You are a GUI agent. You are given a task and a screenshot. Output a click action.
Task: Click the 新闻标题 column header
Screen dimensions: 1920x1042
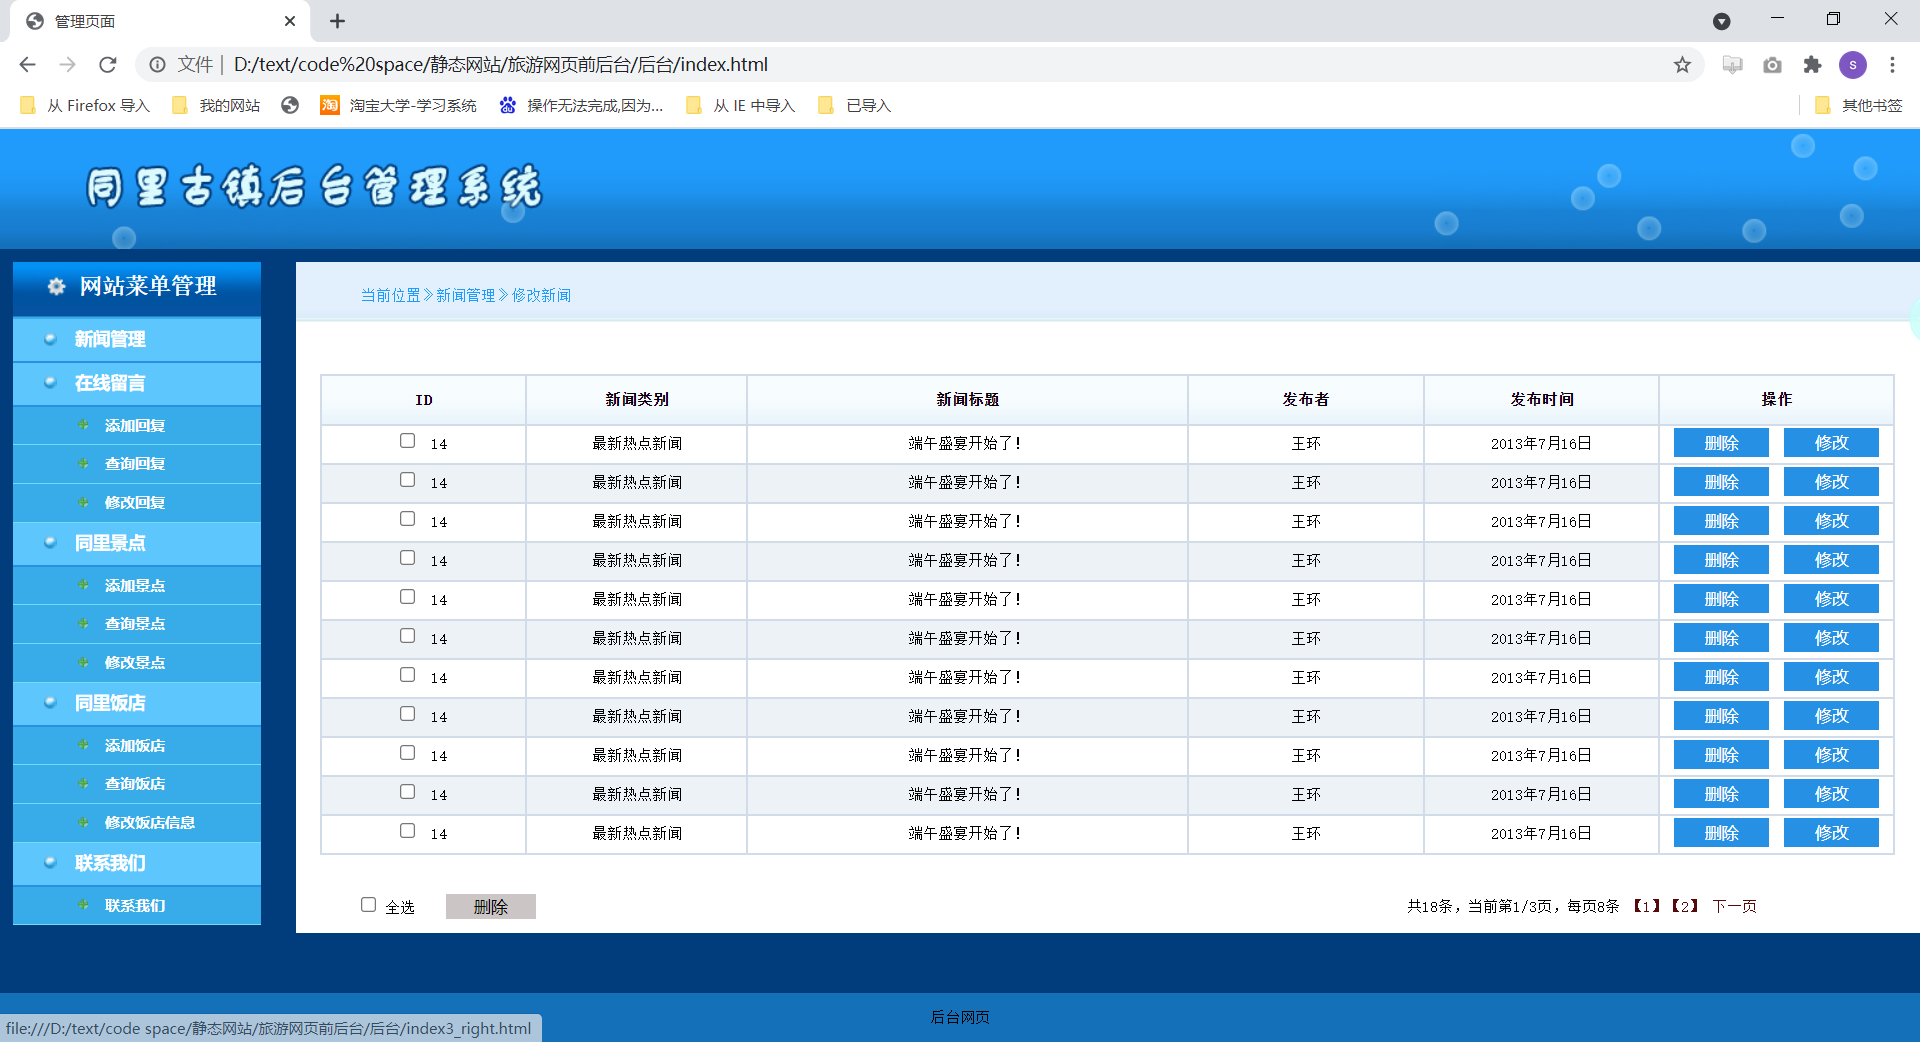click(x=967, y=400)
